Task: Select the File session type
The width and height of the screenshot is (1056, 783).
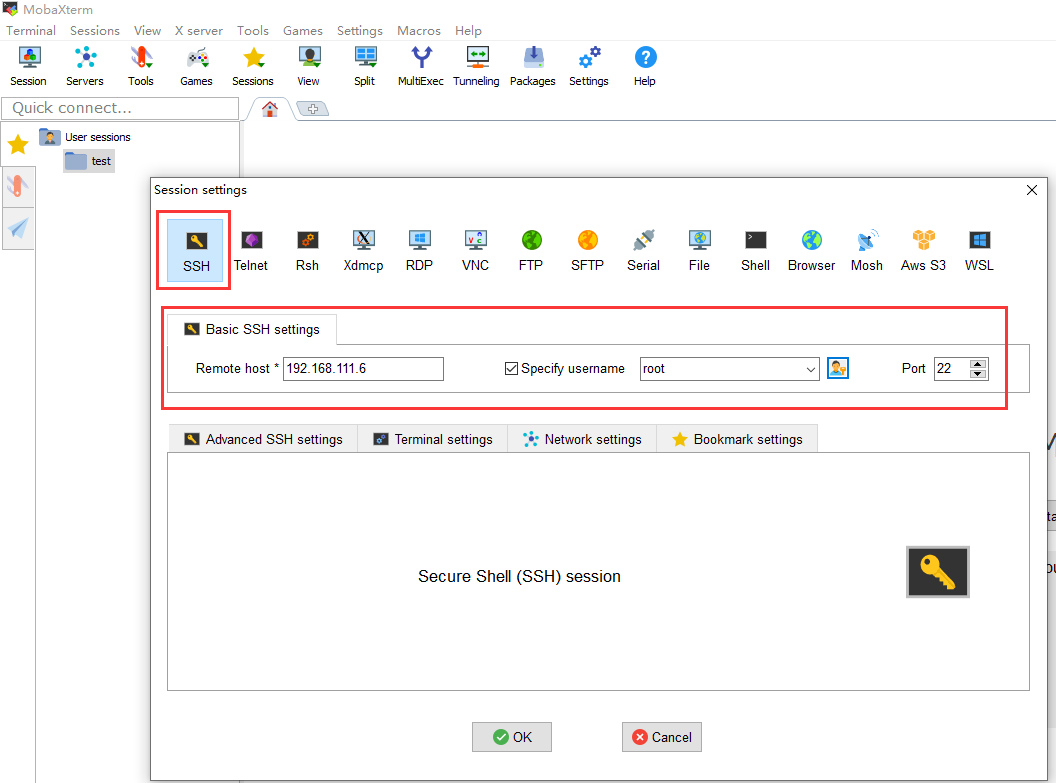Action: [x=700, y=250]
